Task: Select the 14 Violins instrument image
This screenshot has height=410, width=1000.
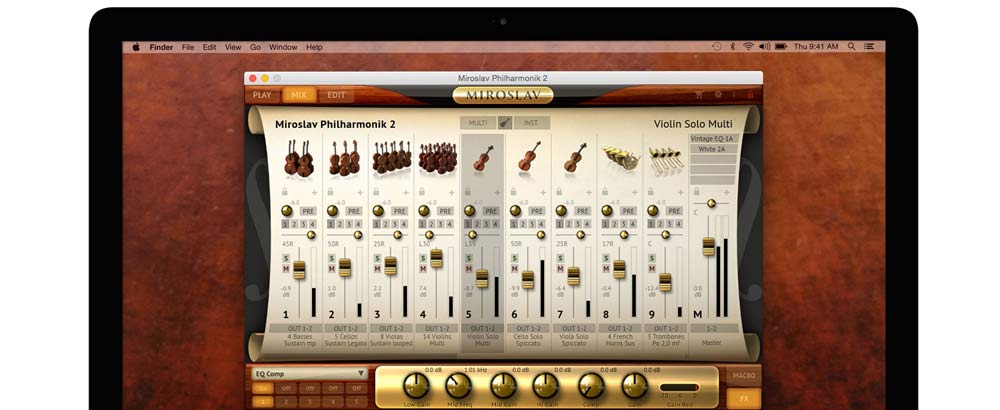Action: [437, 157]
